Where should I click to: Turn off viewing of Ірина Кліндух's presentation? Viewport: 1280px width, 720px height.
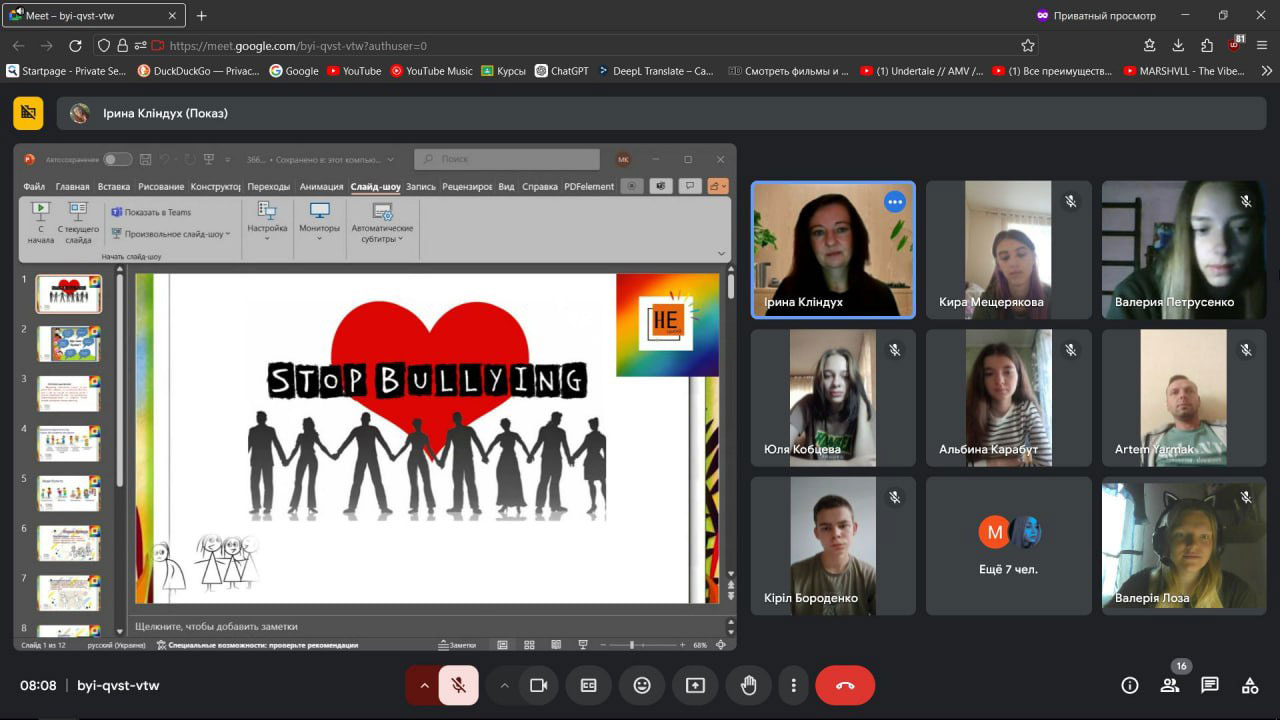coord(28,113)
